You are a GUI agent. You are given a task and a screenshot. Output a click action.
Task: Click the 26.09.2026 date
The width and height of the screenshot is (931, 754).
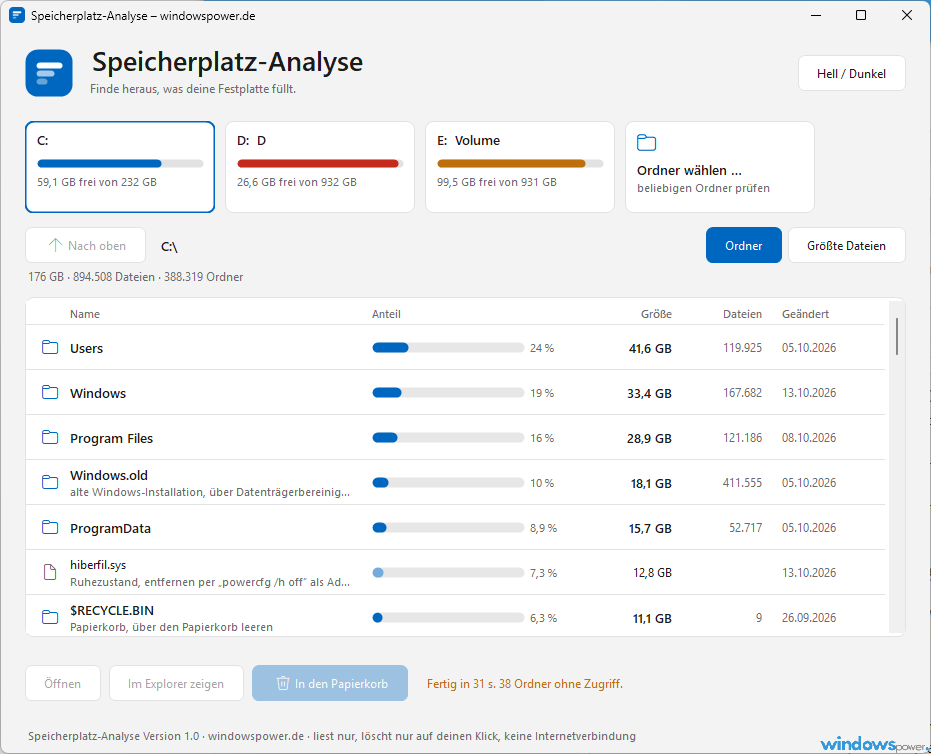click(809, 617)
